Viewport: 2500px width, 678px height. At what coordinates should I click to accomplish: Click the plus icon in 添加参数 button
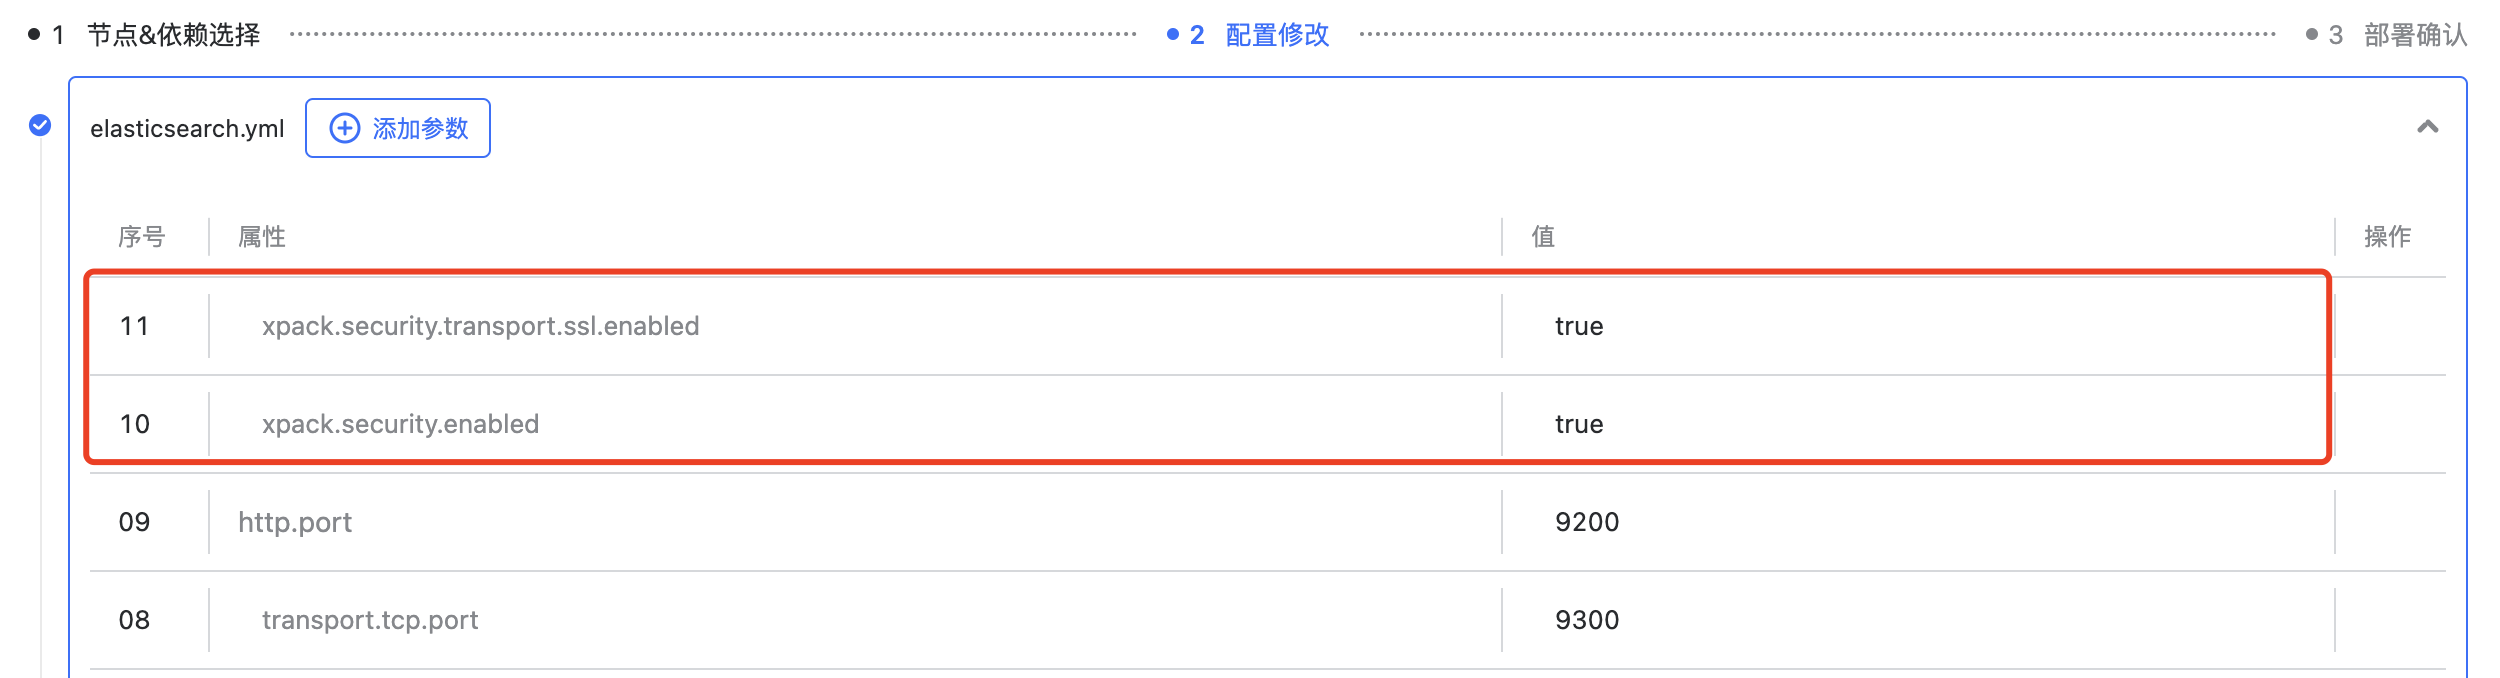click(345, 128)
